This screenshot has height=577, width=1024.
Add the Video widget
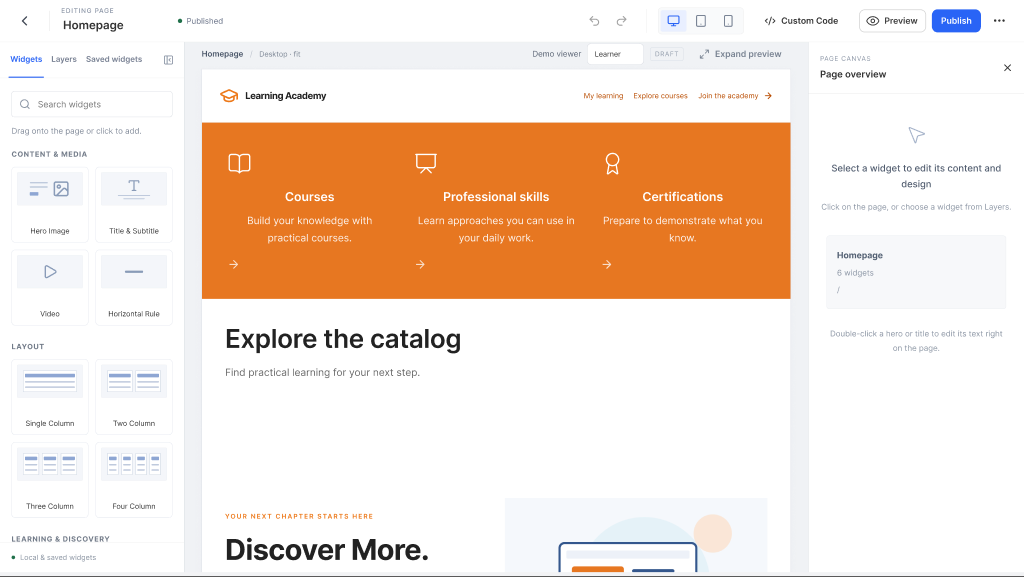tap(50, 288)
